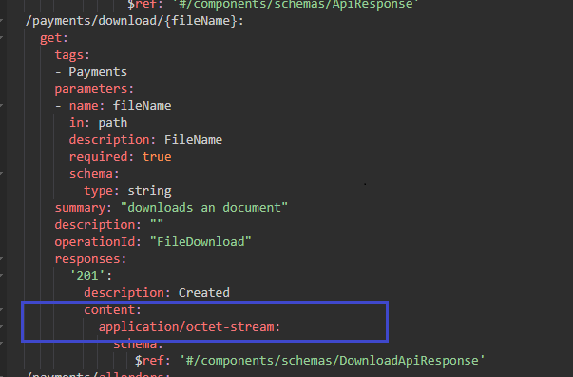The image size is (573, 377).
Task: Collapse the get: block fold arrow
Action: click(x=1, y=38)
